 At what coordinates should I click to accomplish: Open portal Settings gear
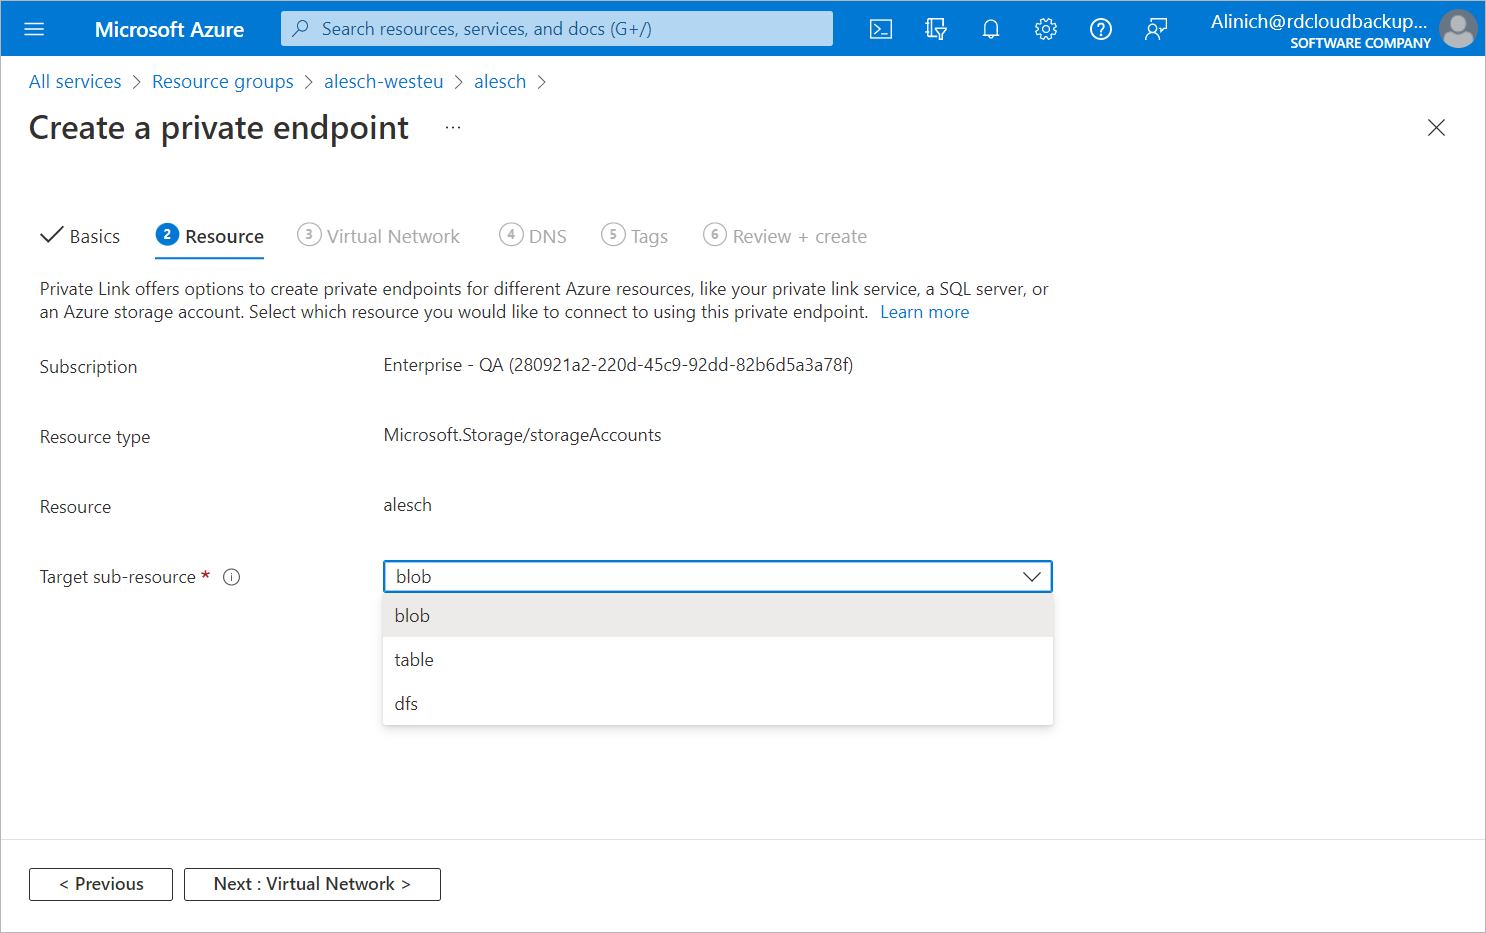coord(1046,29)
